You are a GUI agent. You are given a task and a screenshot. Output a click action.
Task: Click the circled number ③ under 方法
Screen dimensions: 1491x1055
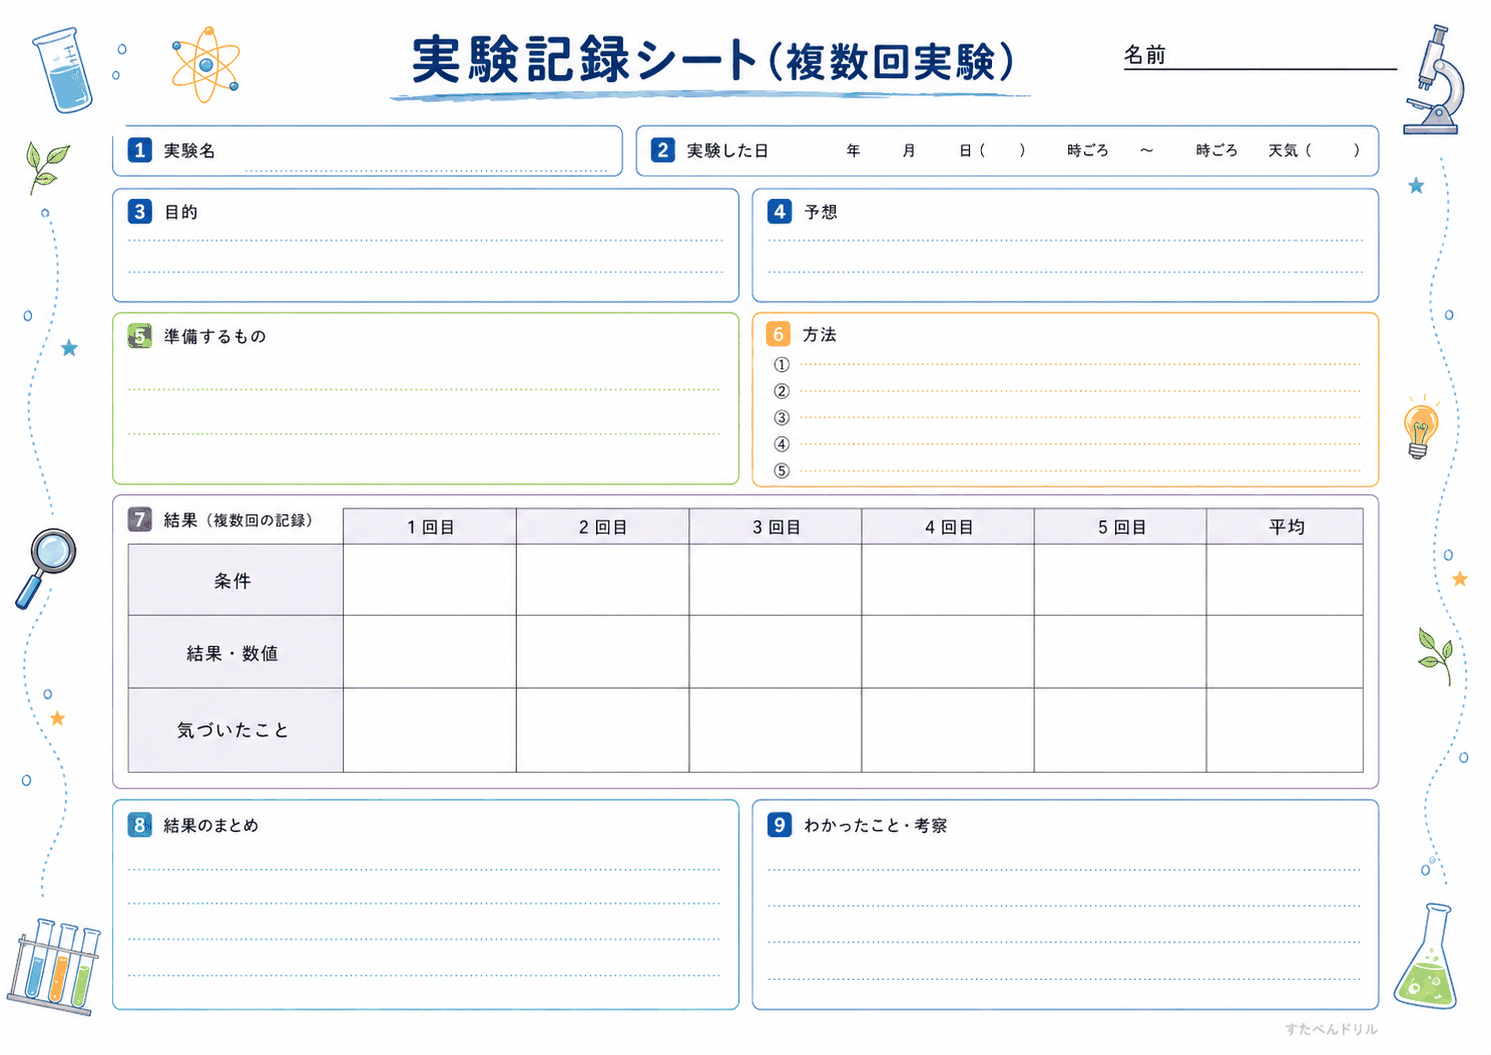pos(781,418)
